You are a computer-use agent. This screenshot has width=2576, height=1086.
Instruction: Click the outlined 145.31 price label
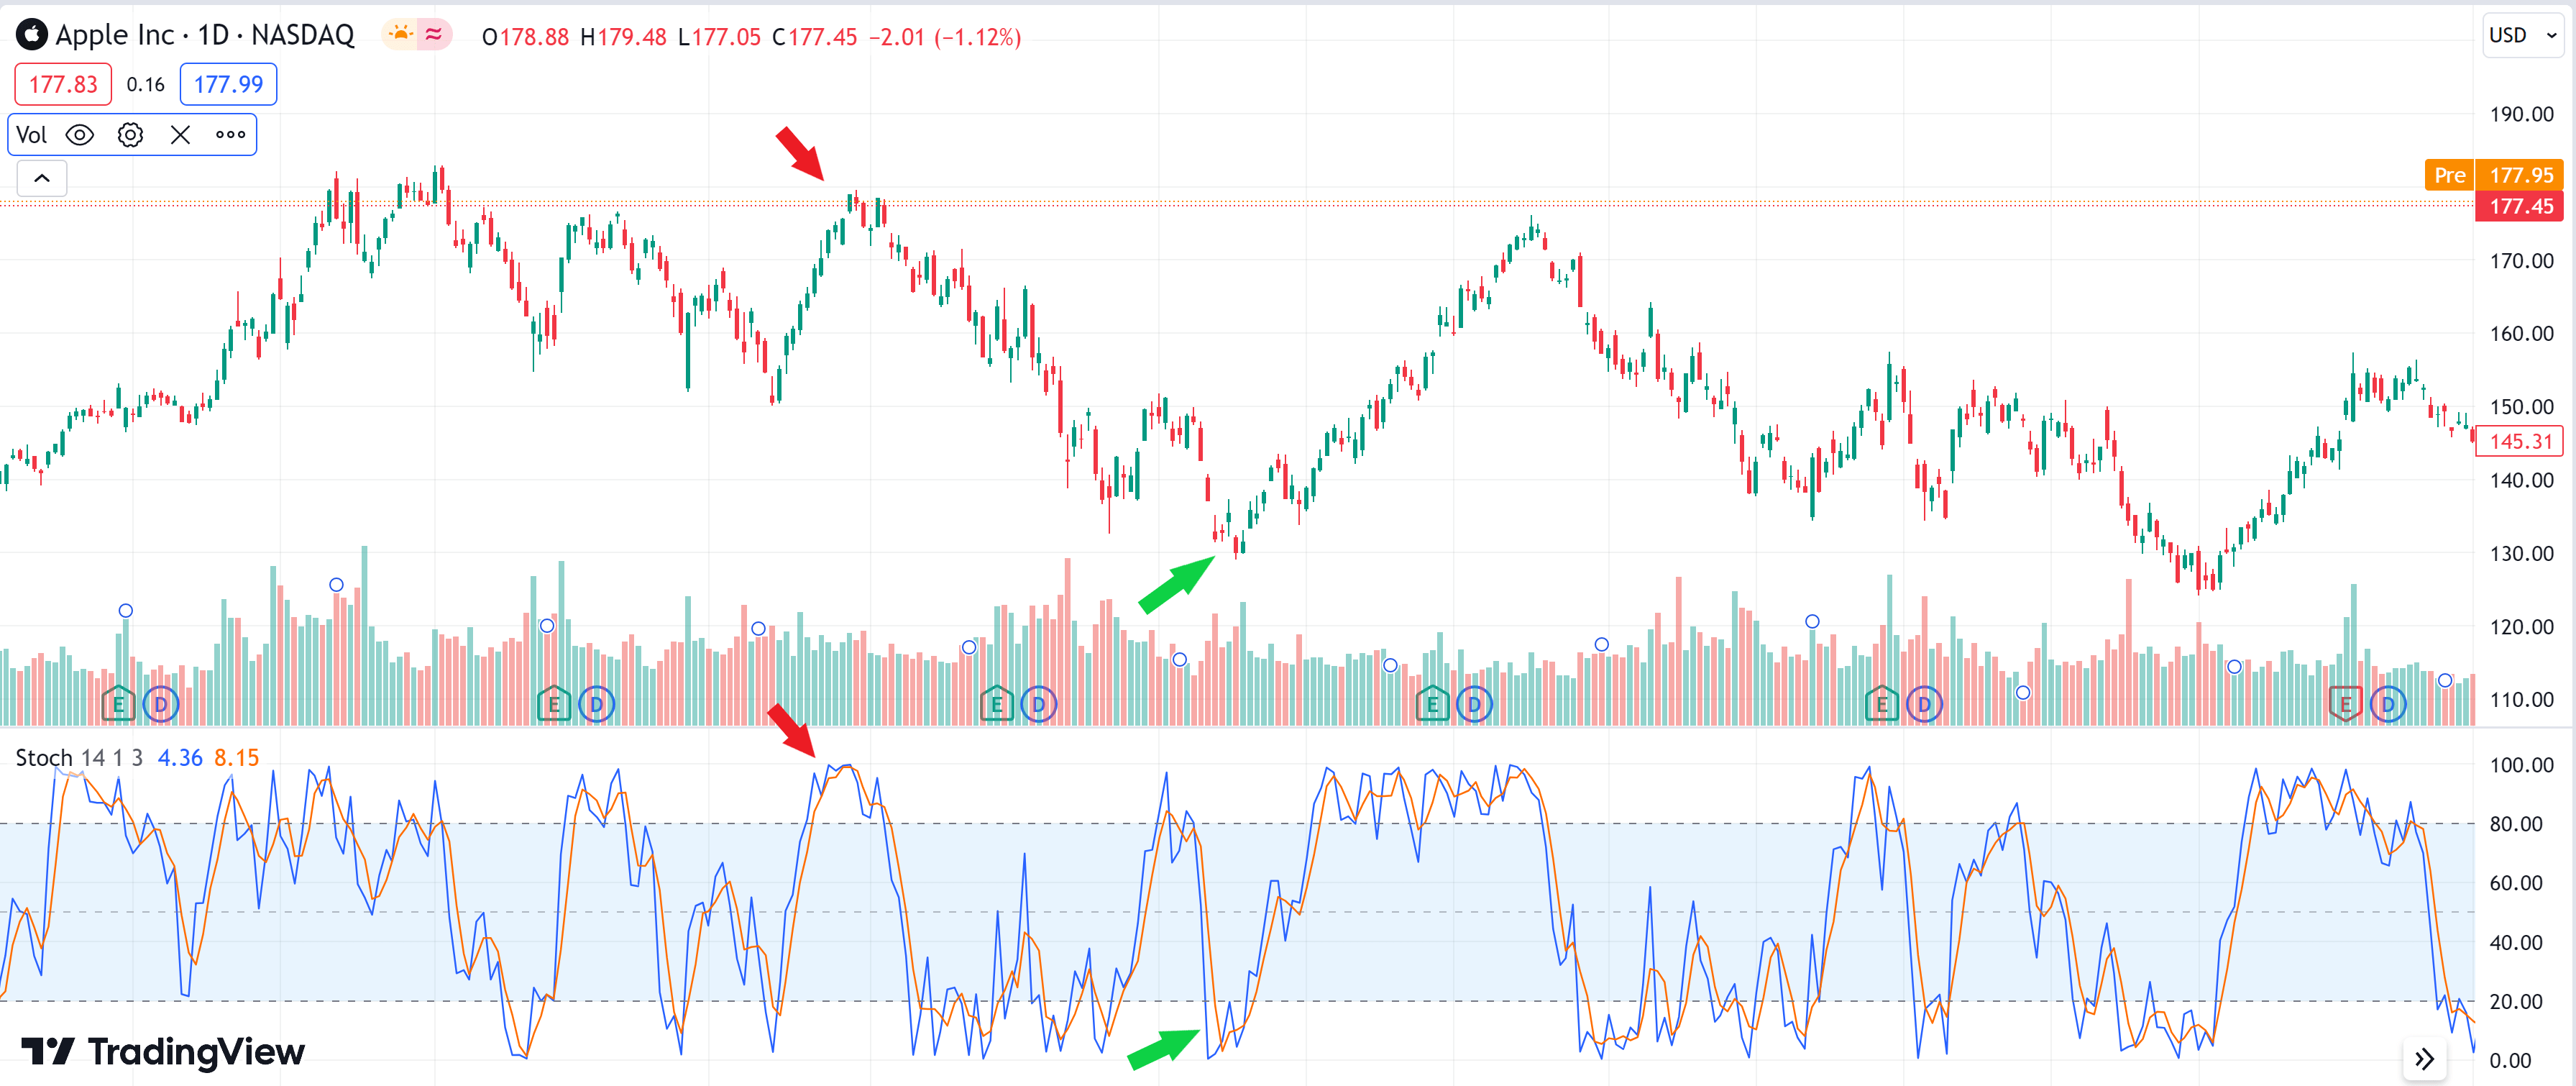pos(2520,441)
